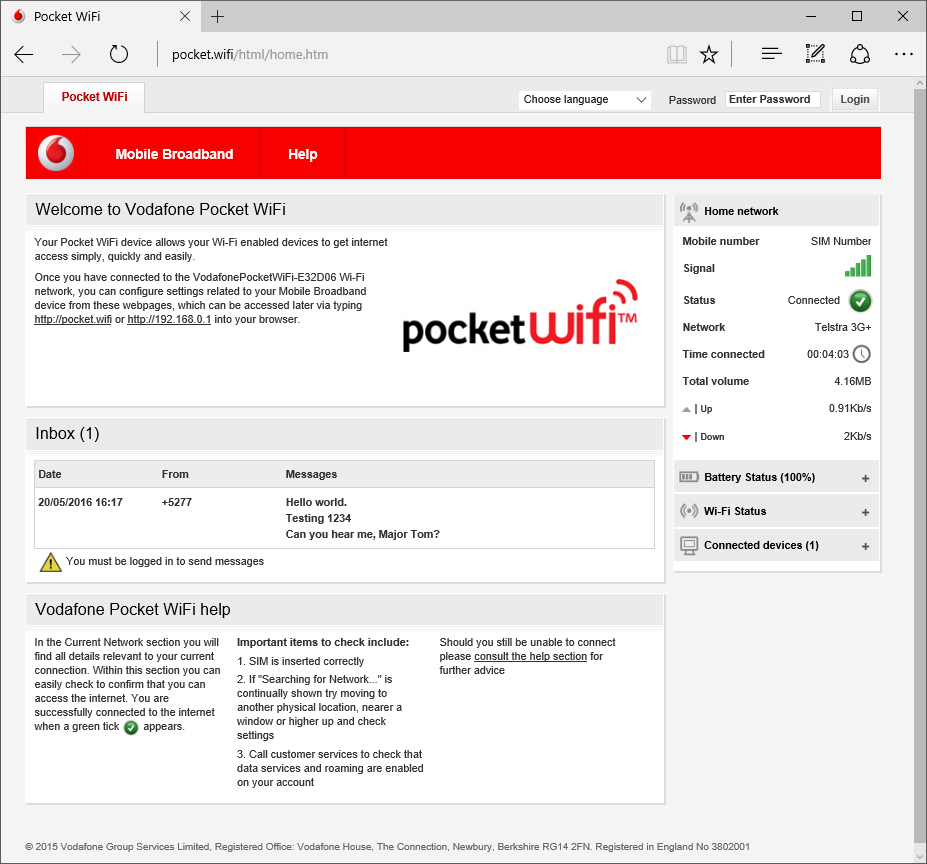Screen dimensions: 927x864
Task: Refresh the page with reload icon
Action: point(119,54)
